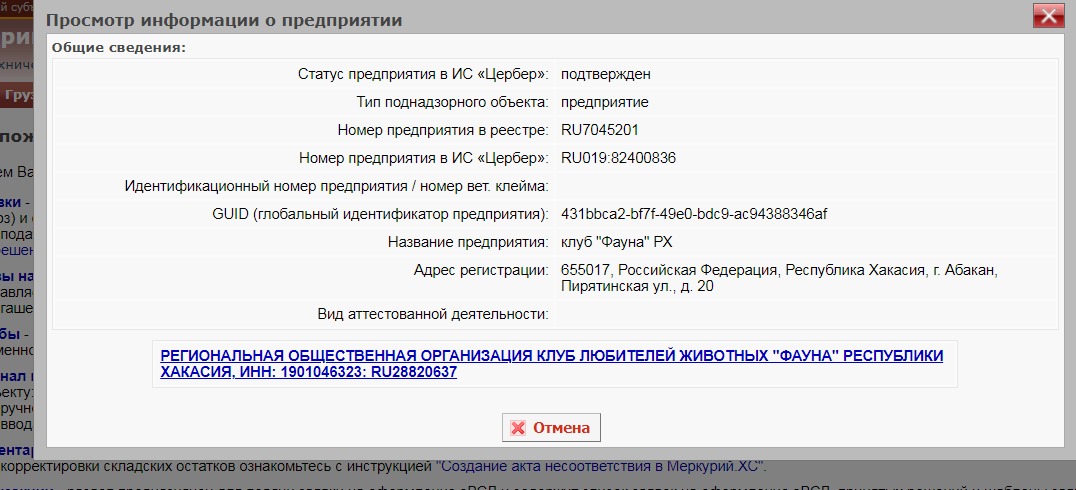Click label "Вид аттестованной деятельности:"
The image size is (1076, 490).
pyautogui.click(x=433, y=314)
